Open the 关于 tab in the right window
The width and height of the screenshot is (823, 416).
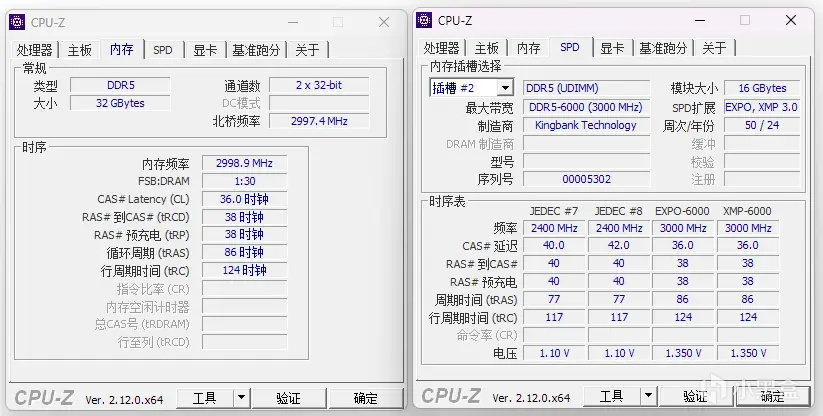(x=714, y=48)
